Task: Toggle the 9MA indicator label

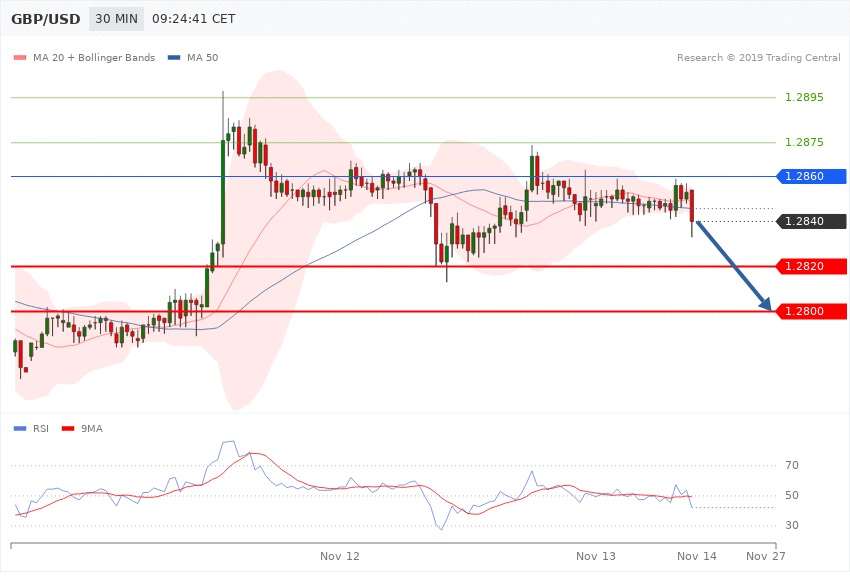Action: pos(92,428)
